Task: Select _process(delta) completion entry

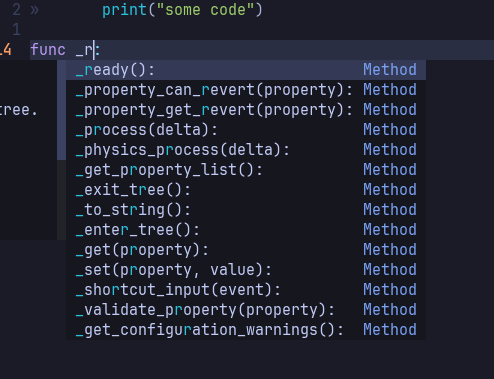Action: (246, 130)
